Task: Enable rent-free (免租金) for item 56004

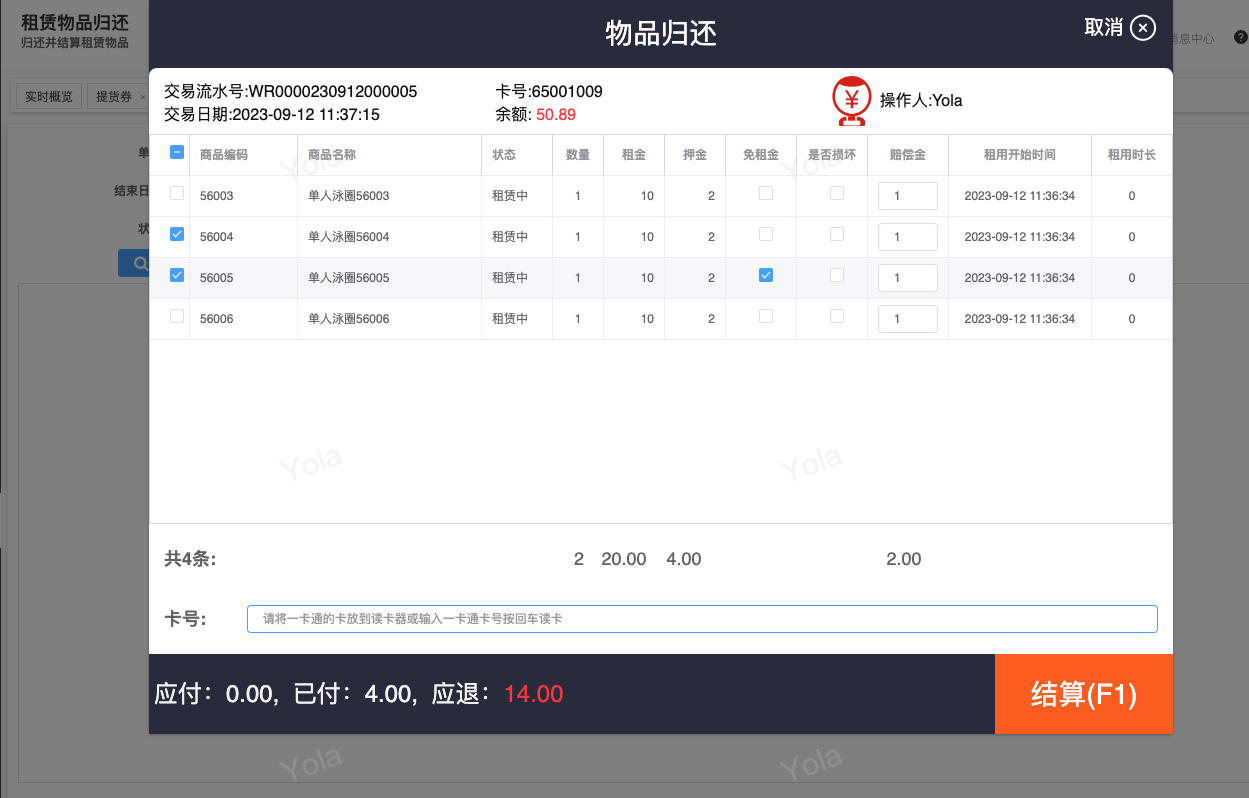Action: click(766, 234)
